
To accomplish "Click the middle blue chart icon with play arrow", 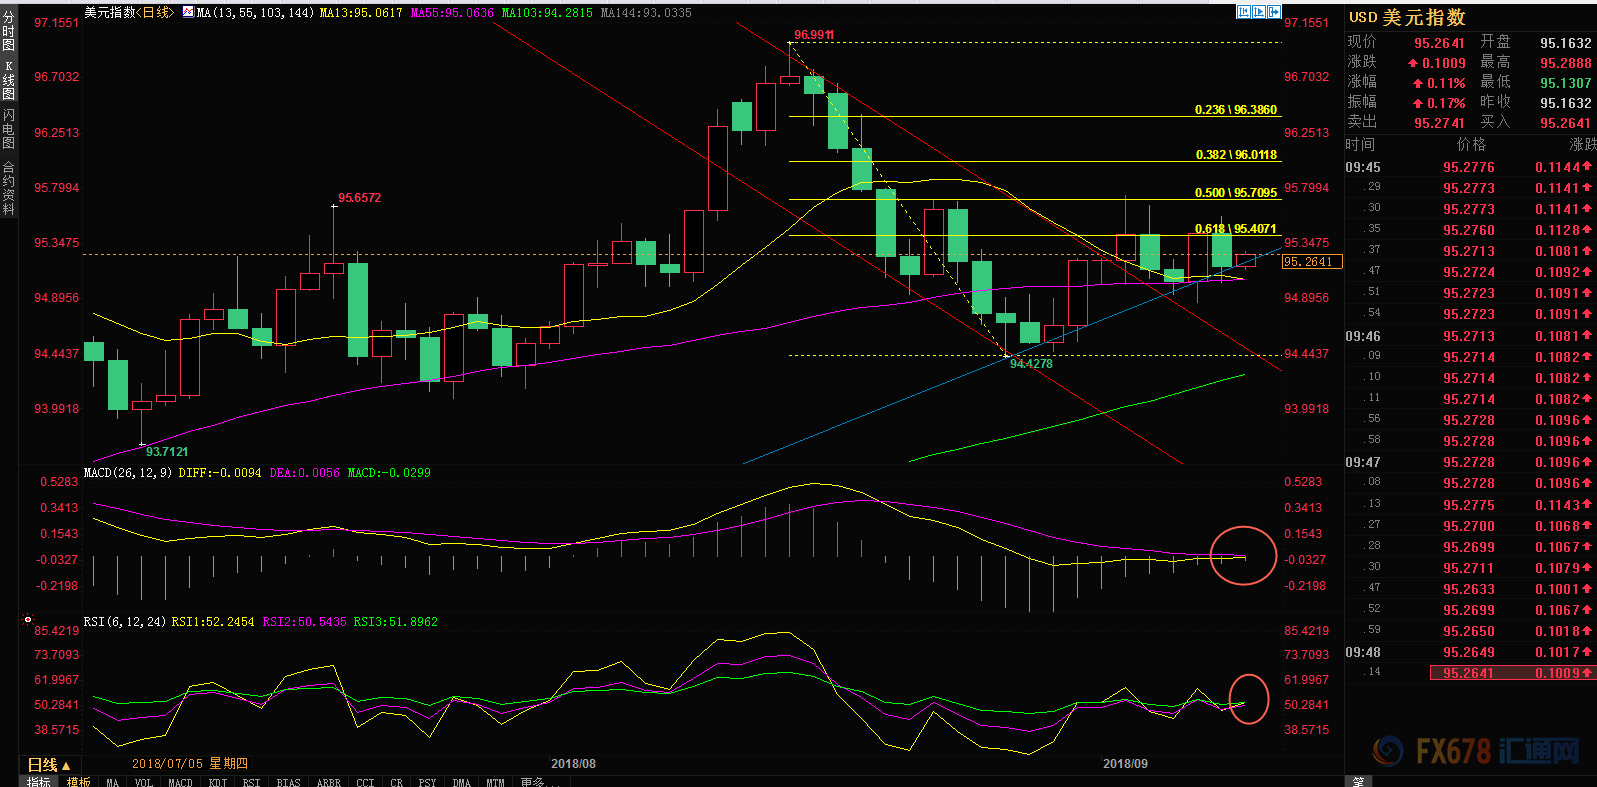I will tap(1259, 12).
